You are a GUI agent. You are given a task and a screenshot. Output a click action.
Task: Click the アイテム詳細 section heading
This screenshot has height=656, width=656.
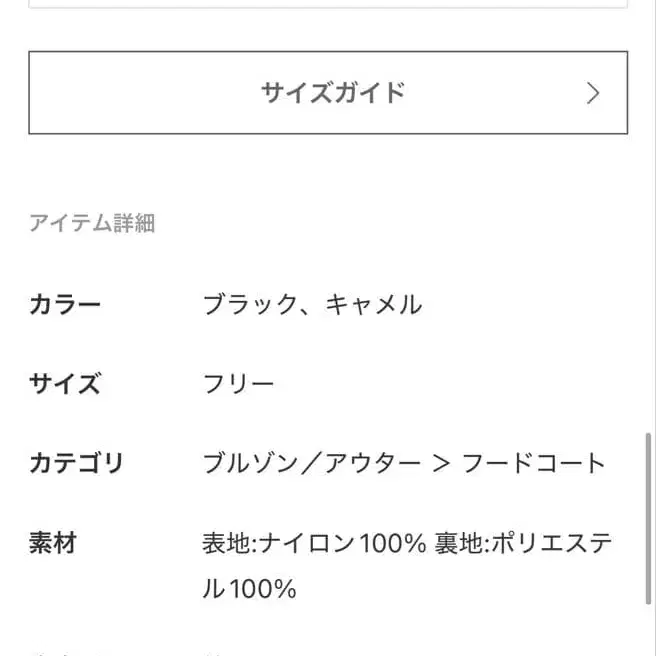click(x=92, y=223)
